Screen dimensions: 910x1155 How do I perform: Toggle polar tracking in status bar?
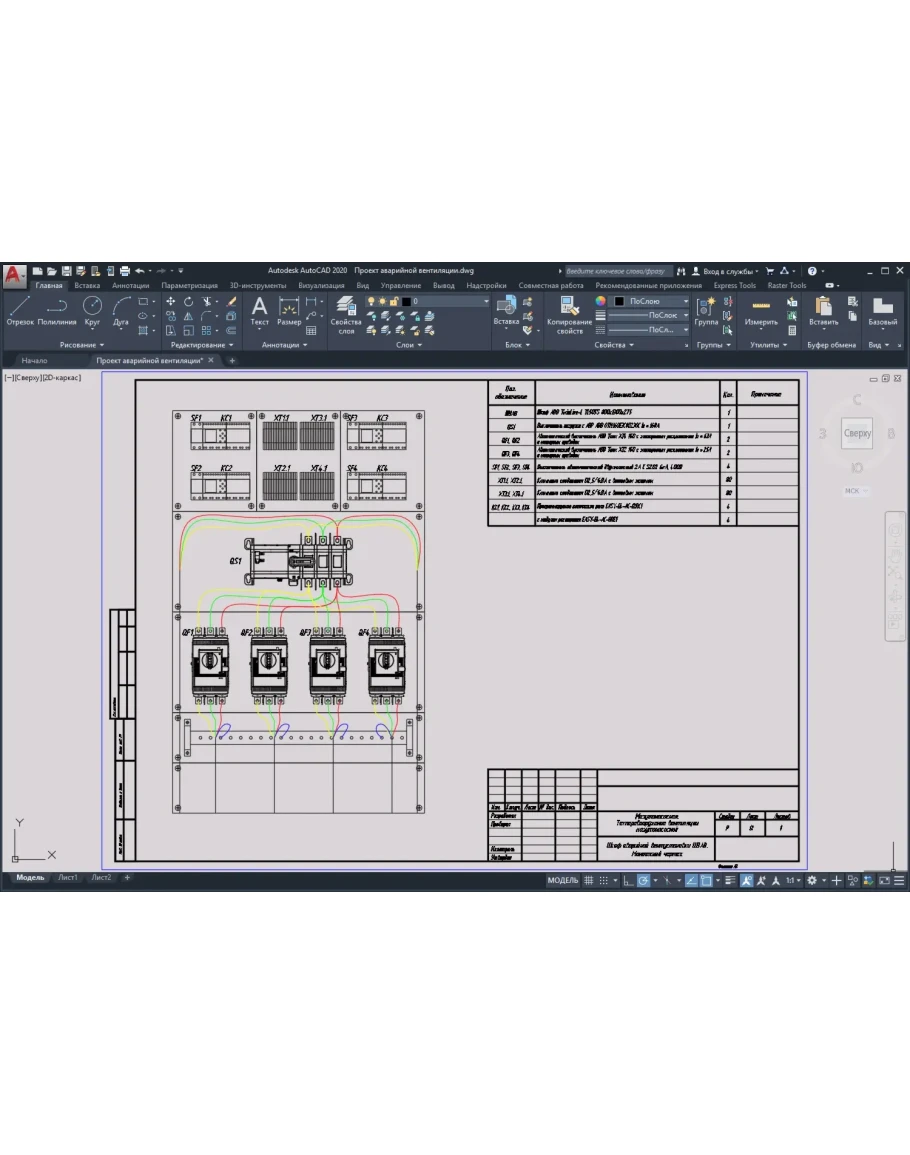click(x=644, y=881)
